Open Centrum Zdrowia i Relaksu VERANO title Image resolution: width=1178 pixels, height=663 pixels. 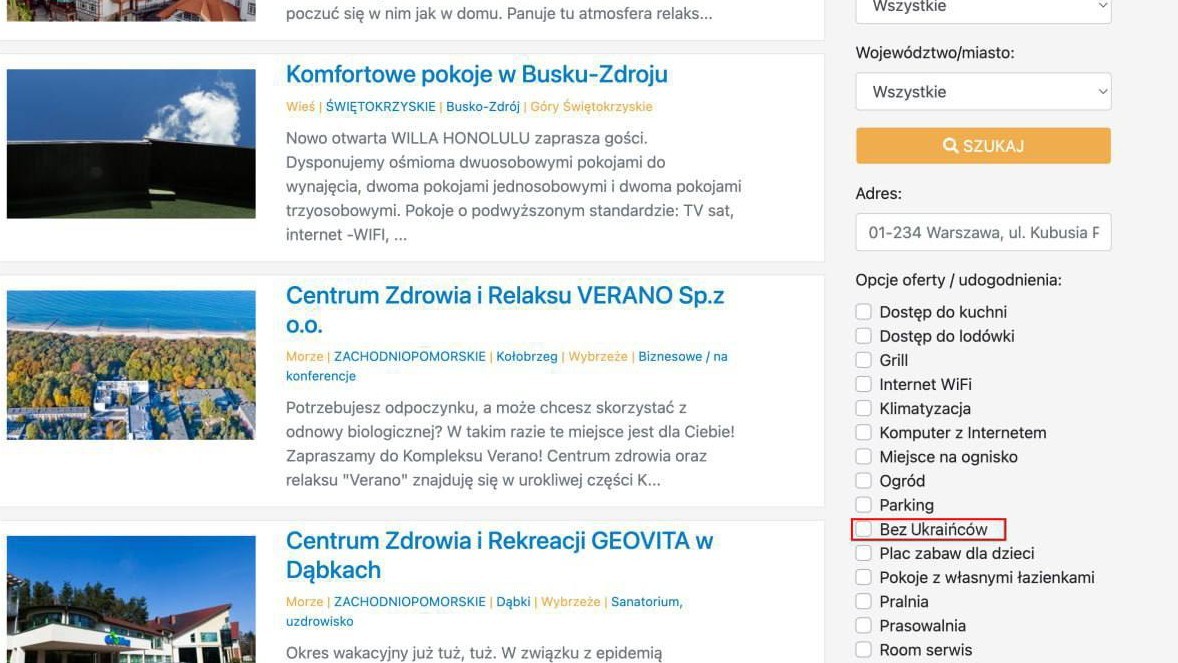tap(504, 310)
